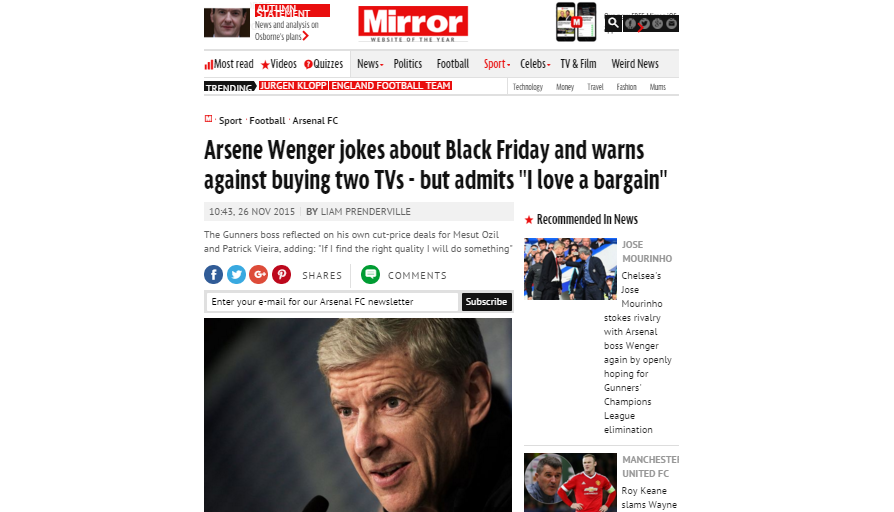Share article via blue Facebook icon

pyautogui.click(x=214, y=275)
